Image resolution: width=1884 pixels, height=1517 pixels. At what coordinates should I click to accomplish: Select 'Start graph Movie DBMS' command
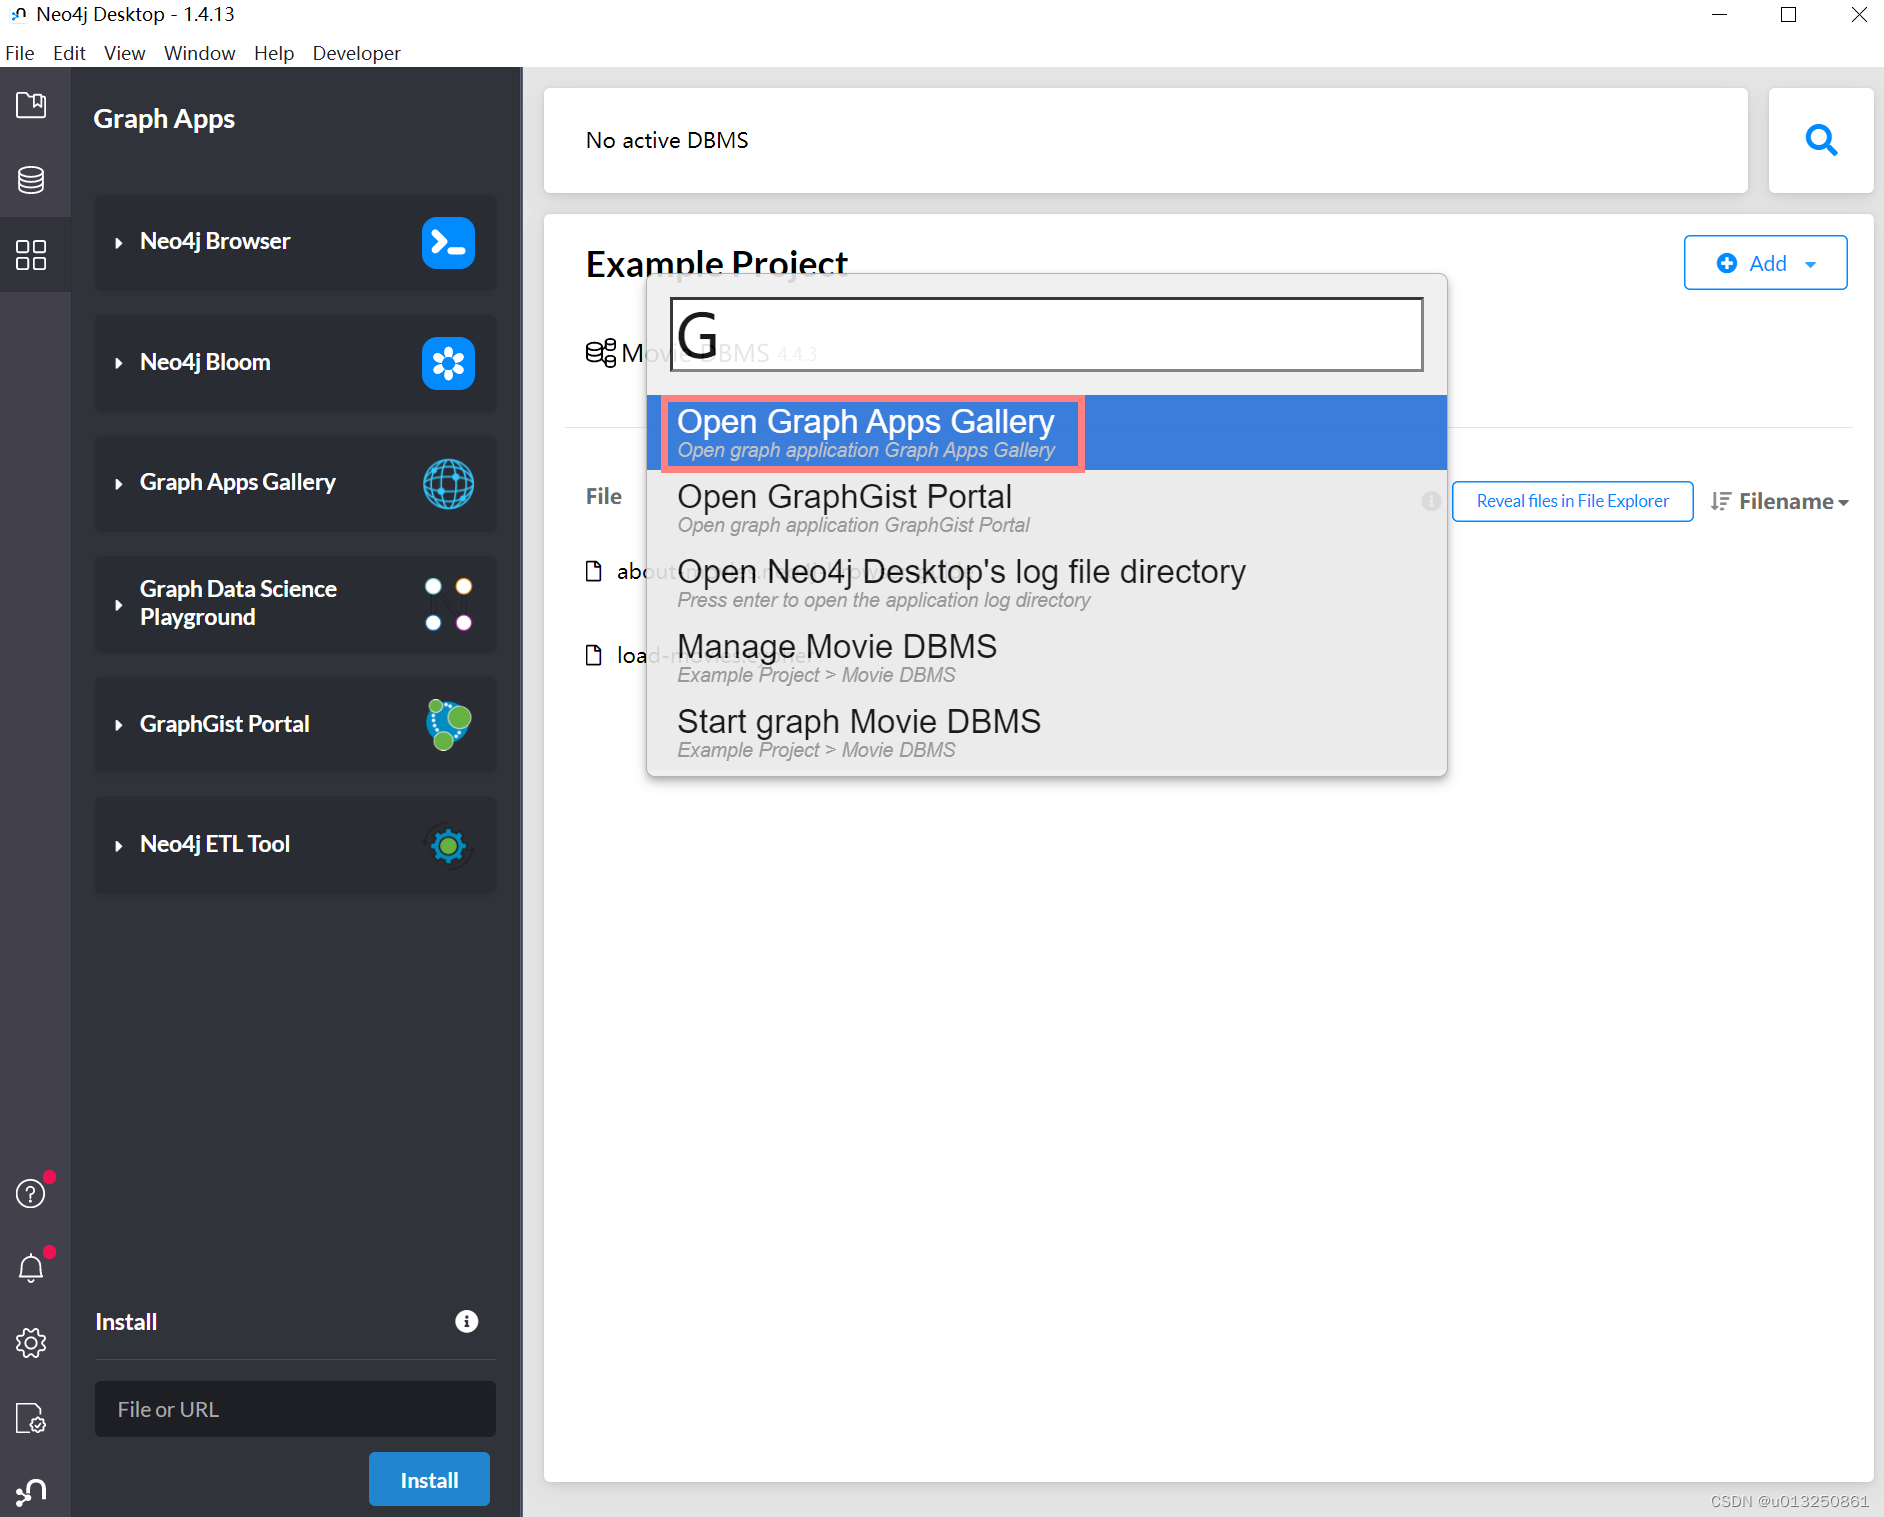pyautogui.click(x=1047, y=733)
